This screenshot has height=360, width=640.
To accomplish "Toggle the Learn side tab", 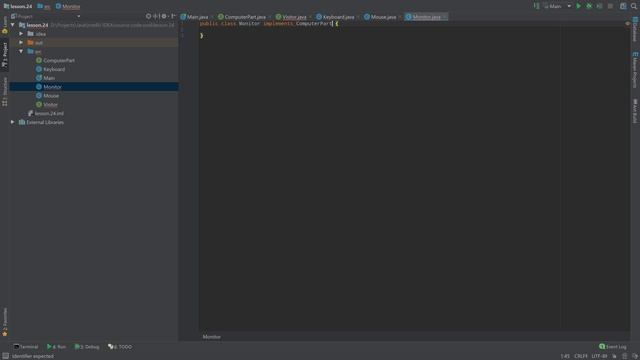I will click(x=4, y=25).
